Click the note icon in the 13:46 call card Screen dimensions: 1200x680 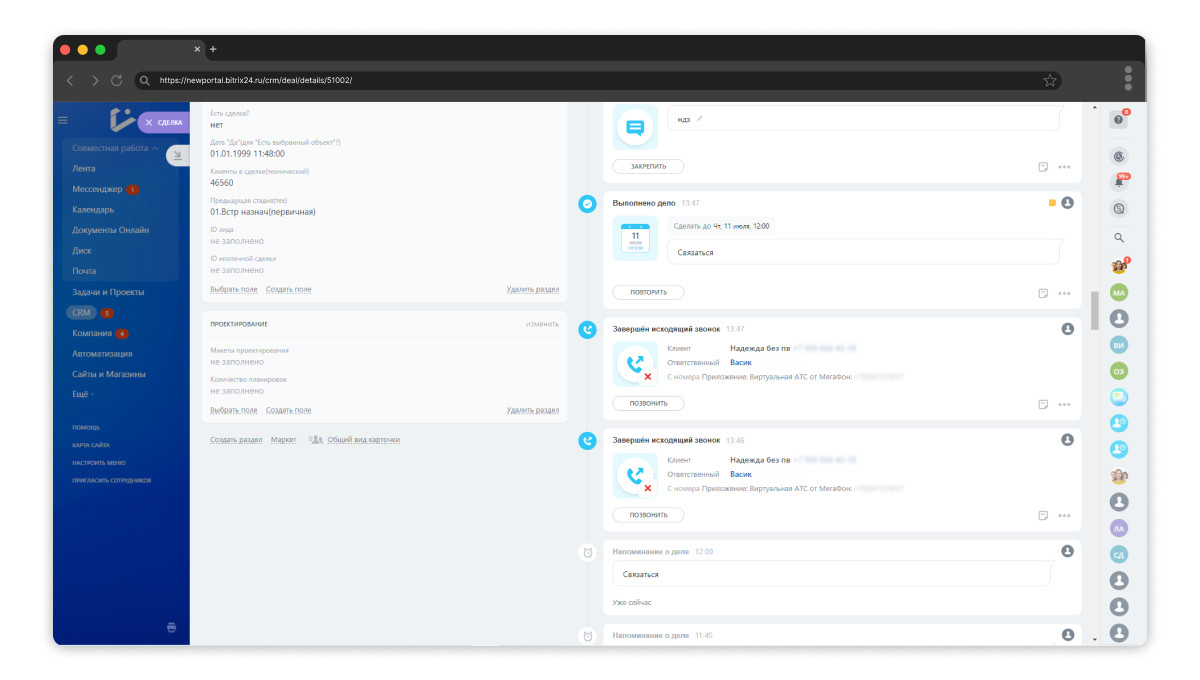1043,515
